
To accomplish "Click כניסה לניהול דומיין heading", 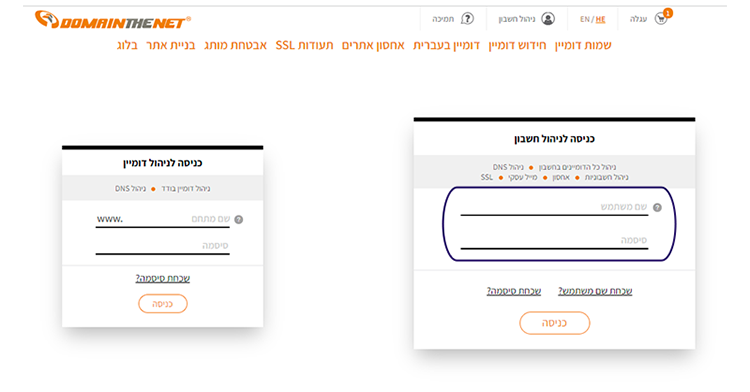I will [163, 163].
